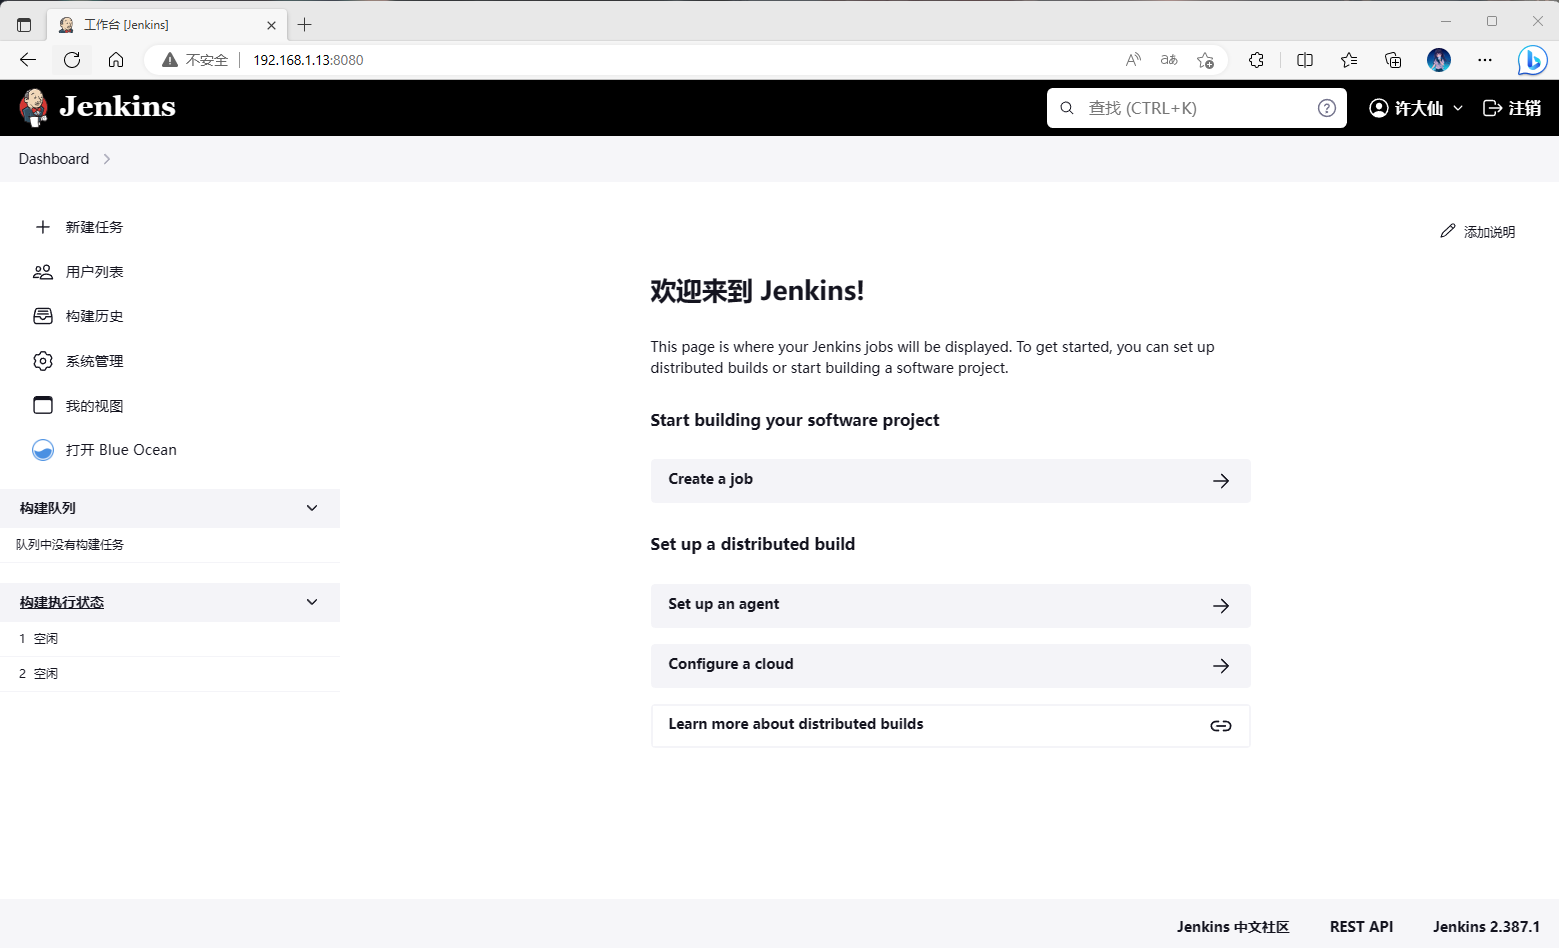Click the Dashboard breadcrumb

coord(54,159)
